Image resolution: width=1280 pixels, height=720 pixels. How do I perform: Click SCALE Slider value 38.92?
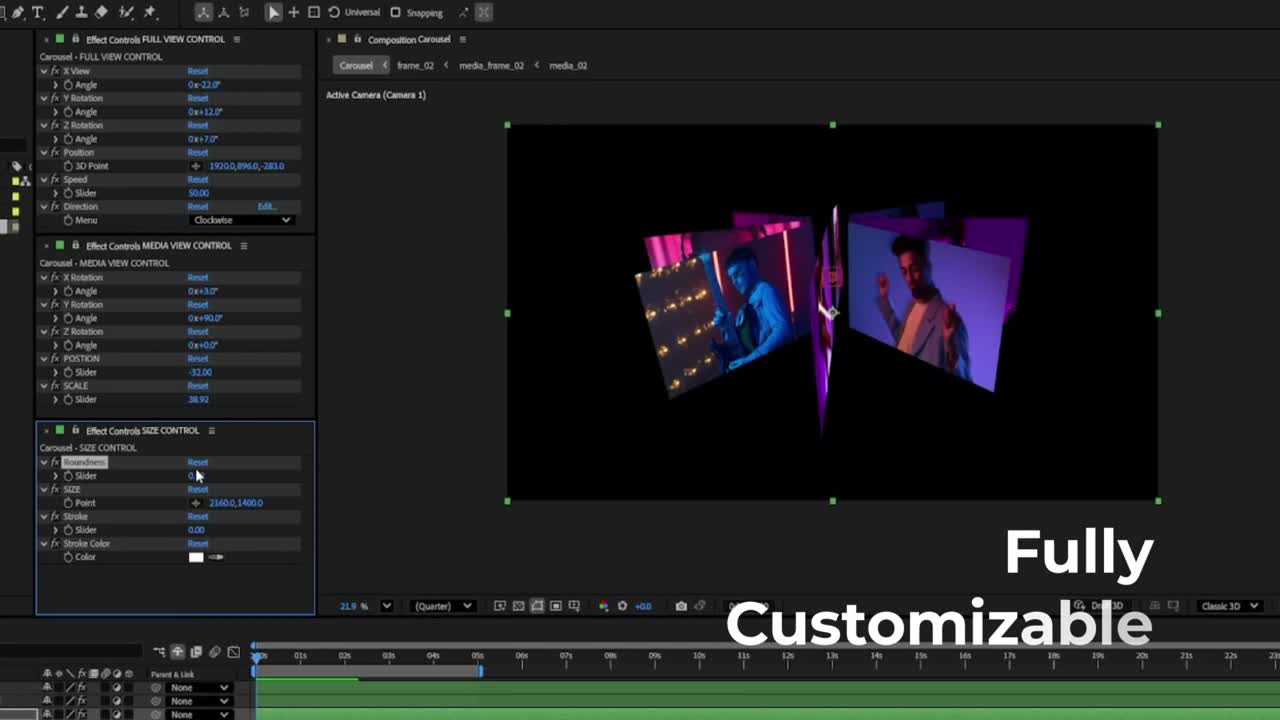(x=198, y=399)
